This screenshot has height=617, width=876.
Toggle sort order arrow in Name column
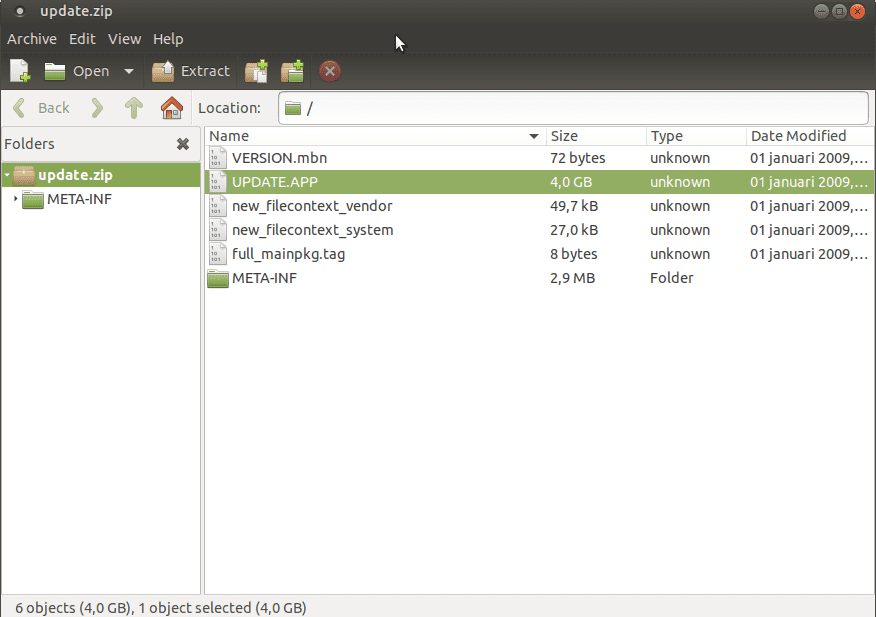(534, 136)
